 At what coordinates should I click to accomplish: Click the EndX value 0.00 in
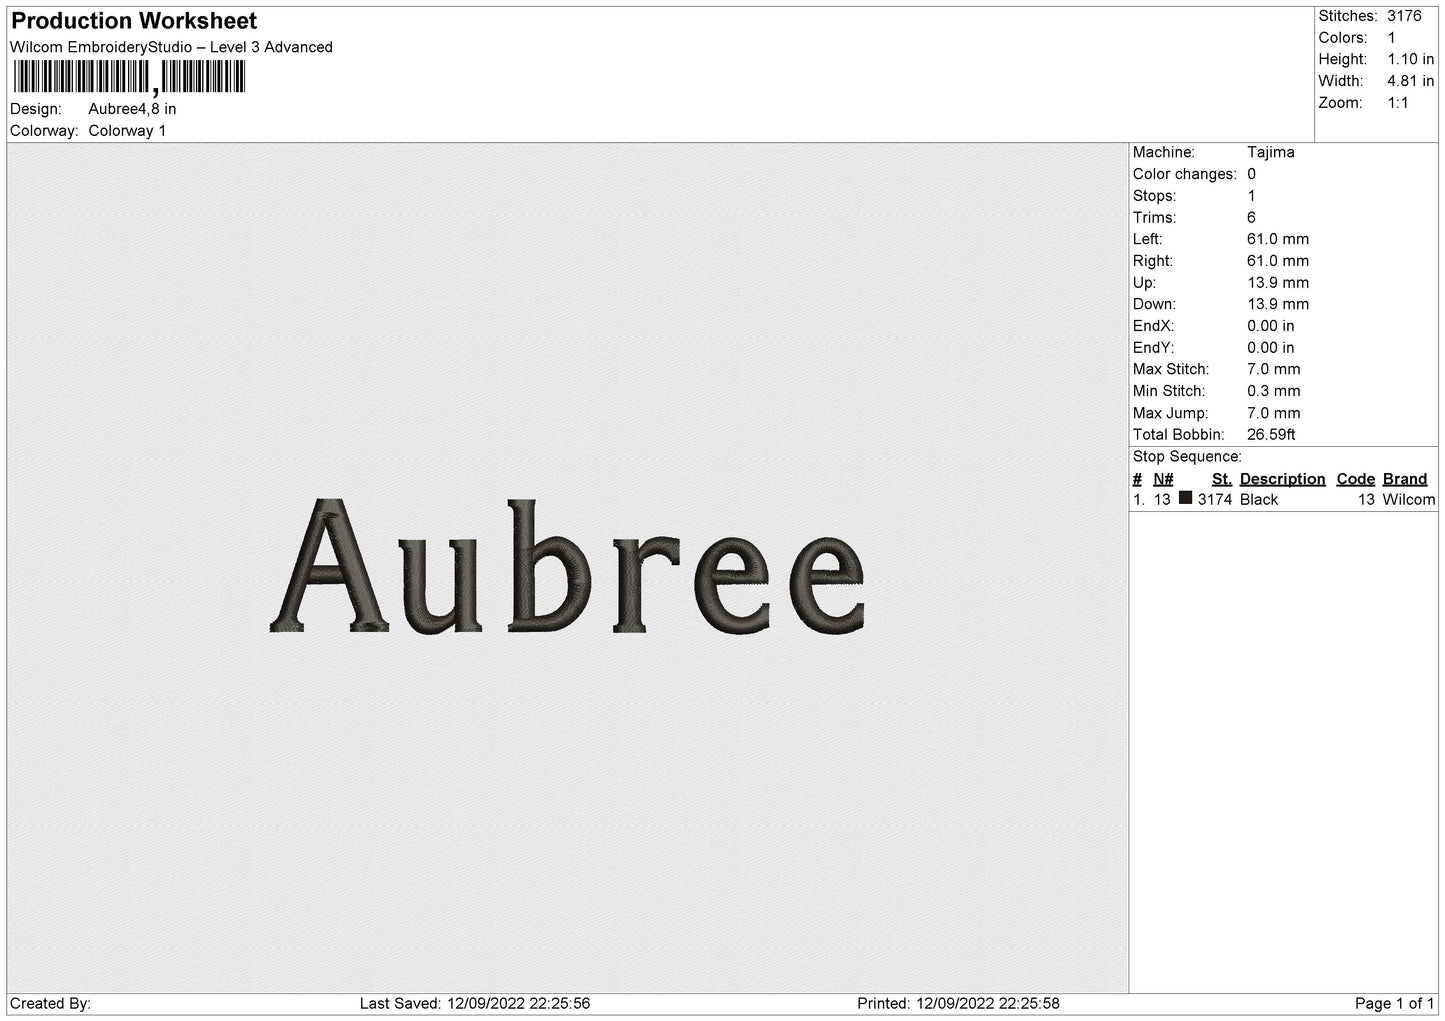[x=1271, y=326]
